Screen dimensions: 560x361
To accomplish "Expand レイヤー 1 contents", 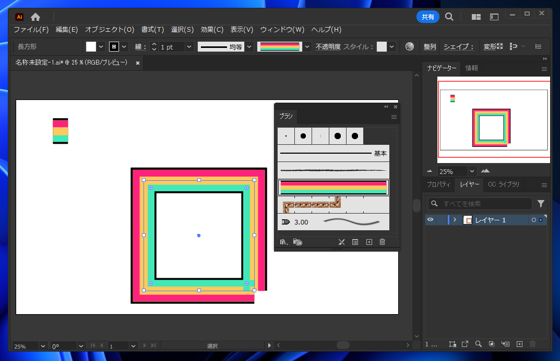I will pyautogui.click(x=455, y=220).
